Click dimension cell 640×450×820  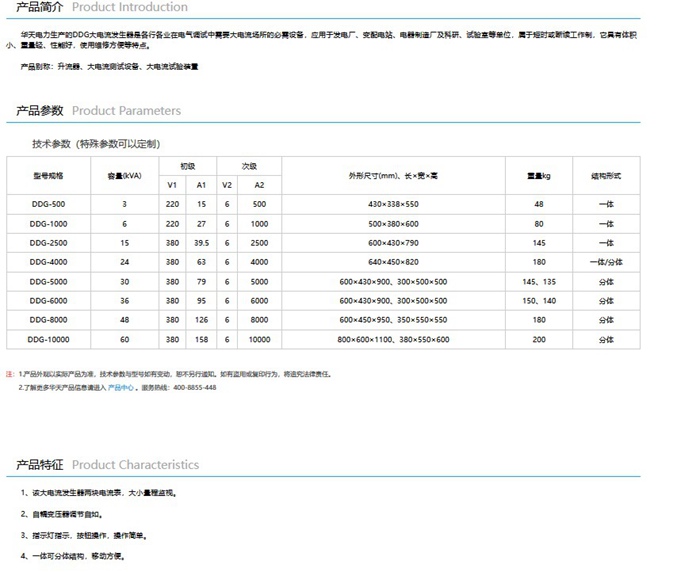393,262
